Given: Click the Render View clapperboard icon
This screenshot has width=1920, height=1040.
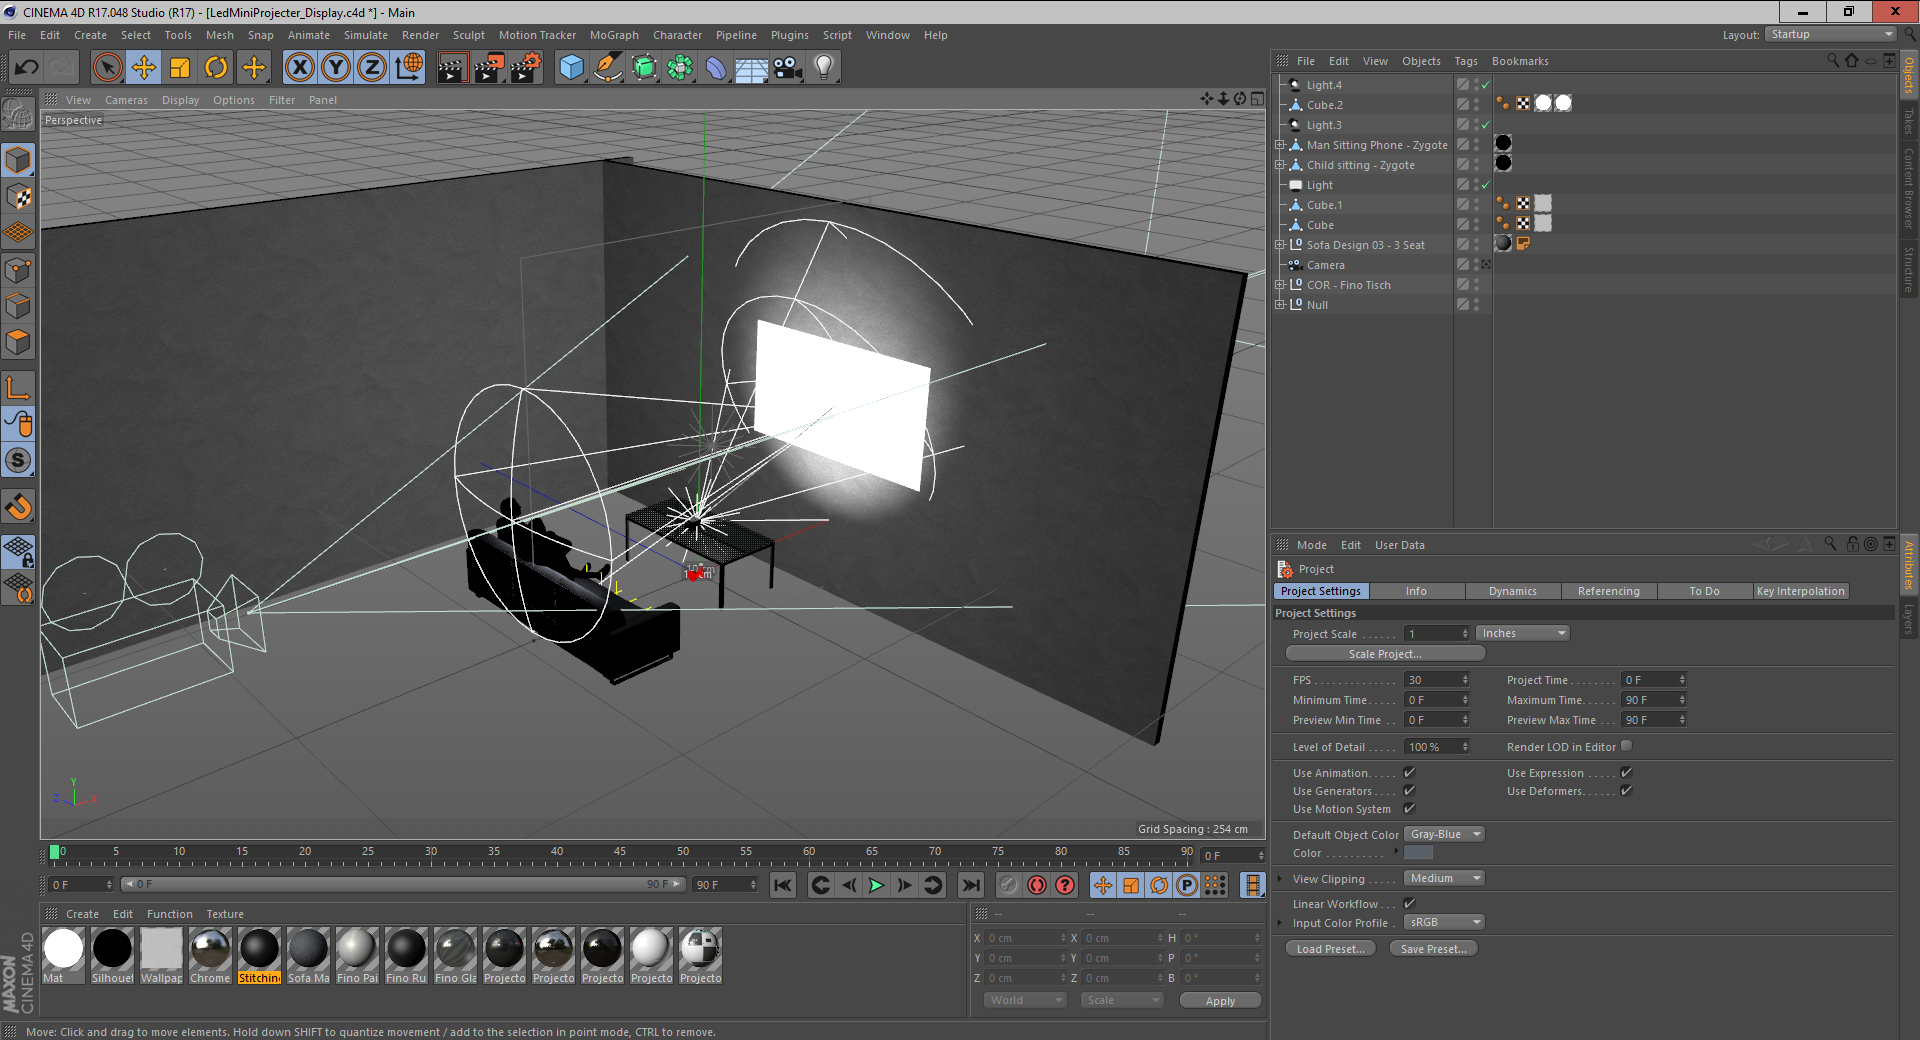Looking at the screenshot, I should (x=452, y=68).
